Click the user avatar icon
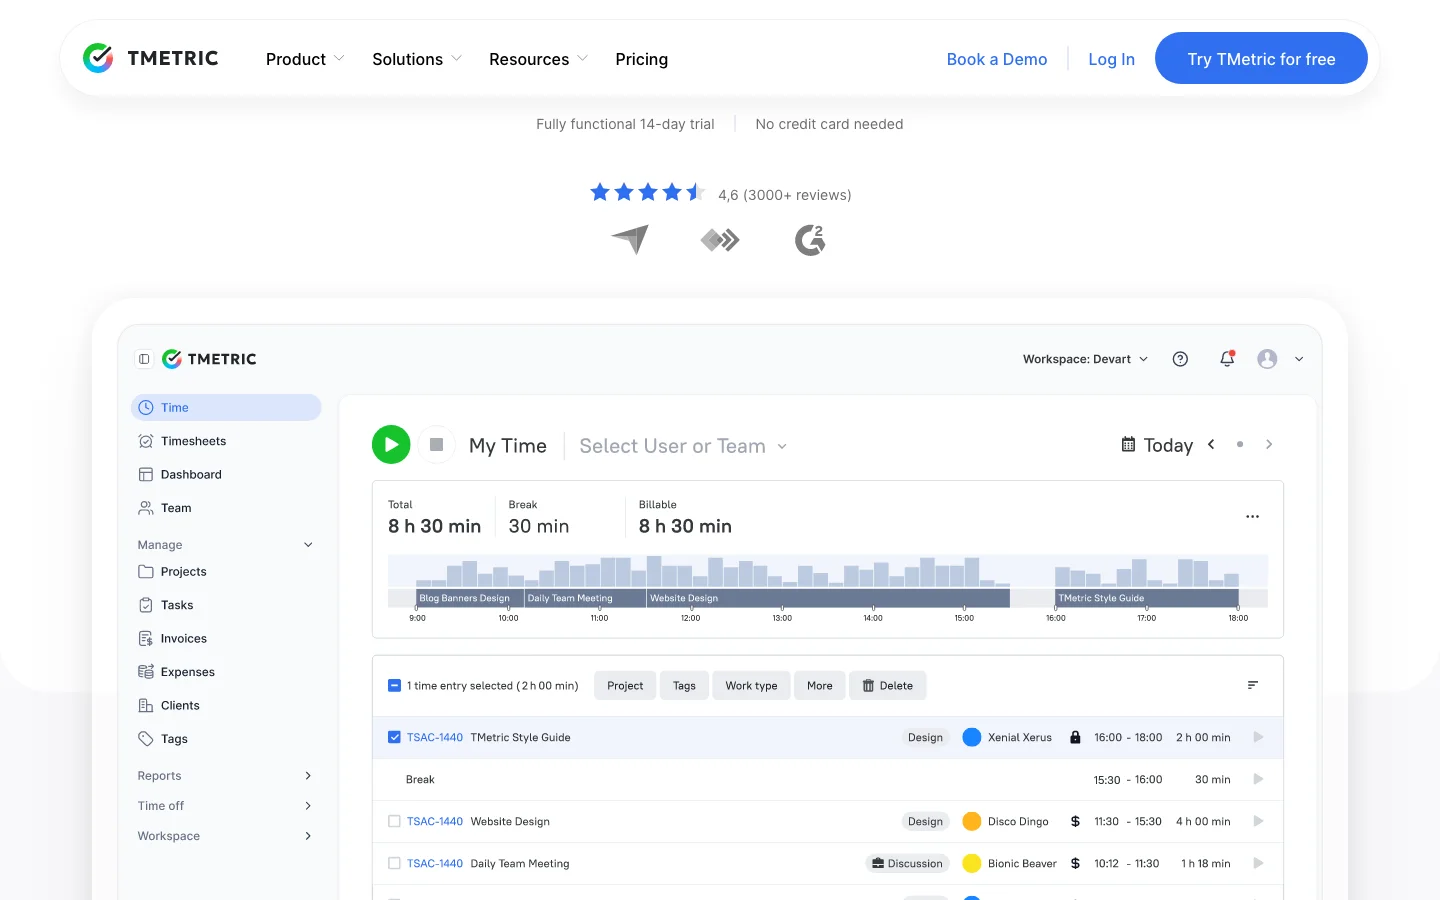This screenshot has height=900, width=1440. pos(1267,359)
